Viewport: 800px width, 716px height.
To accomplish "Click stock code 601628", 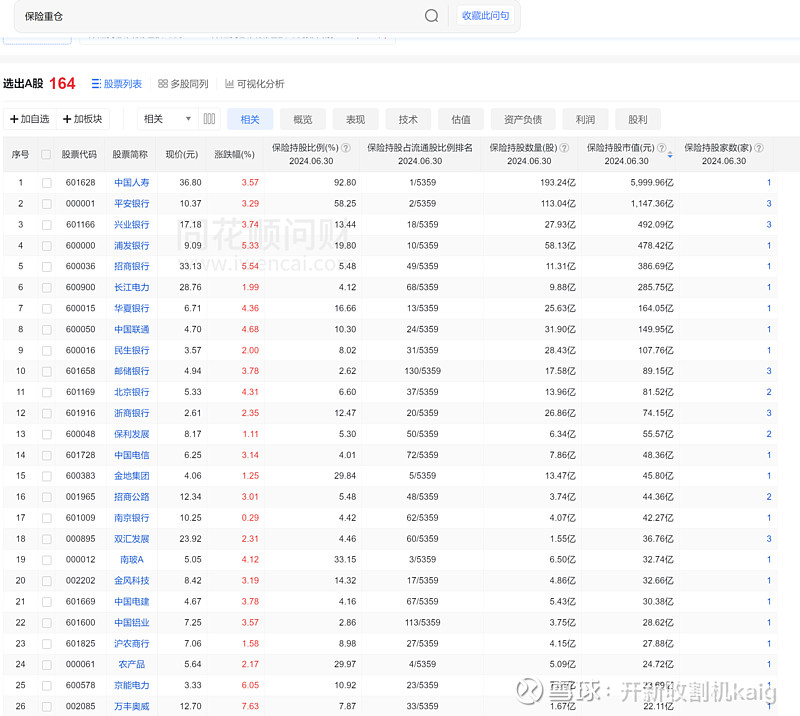I will pos(81,183).
